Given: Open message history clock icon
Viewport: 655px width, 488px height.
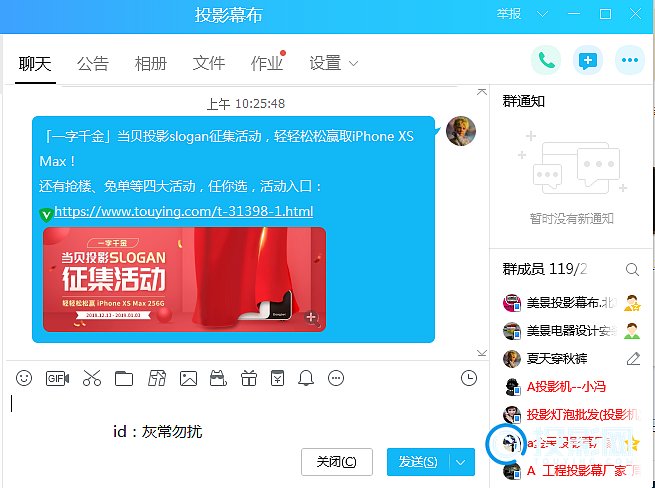Looking at the screenshot, I should pyautogui.click(x=469, y=378).
